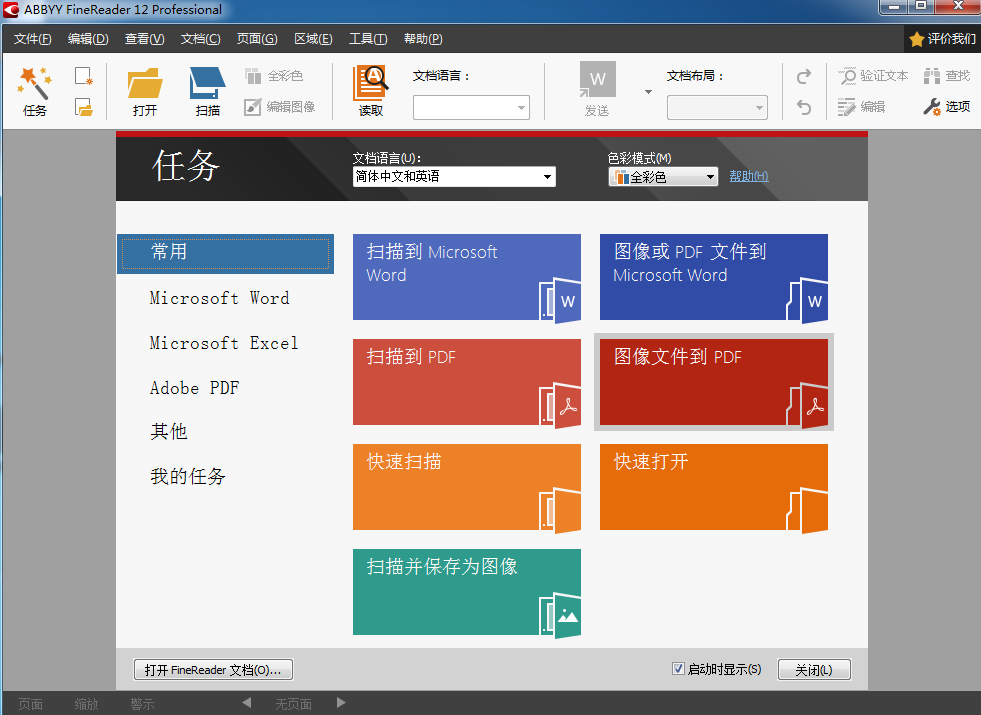Switch to the Microsoft Excel task category
This screenshot has width=981, height=715.
(x=222, y=343)
